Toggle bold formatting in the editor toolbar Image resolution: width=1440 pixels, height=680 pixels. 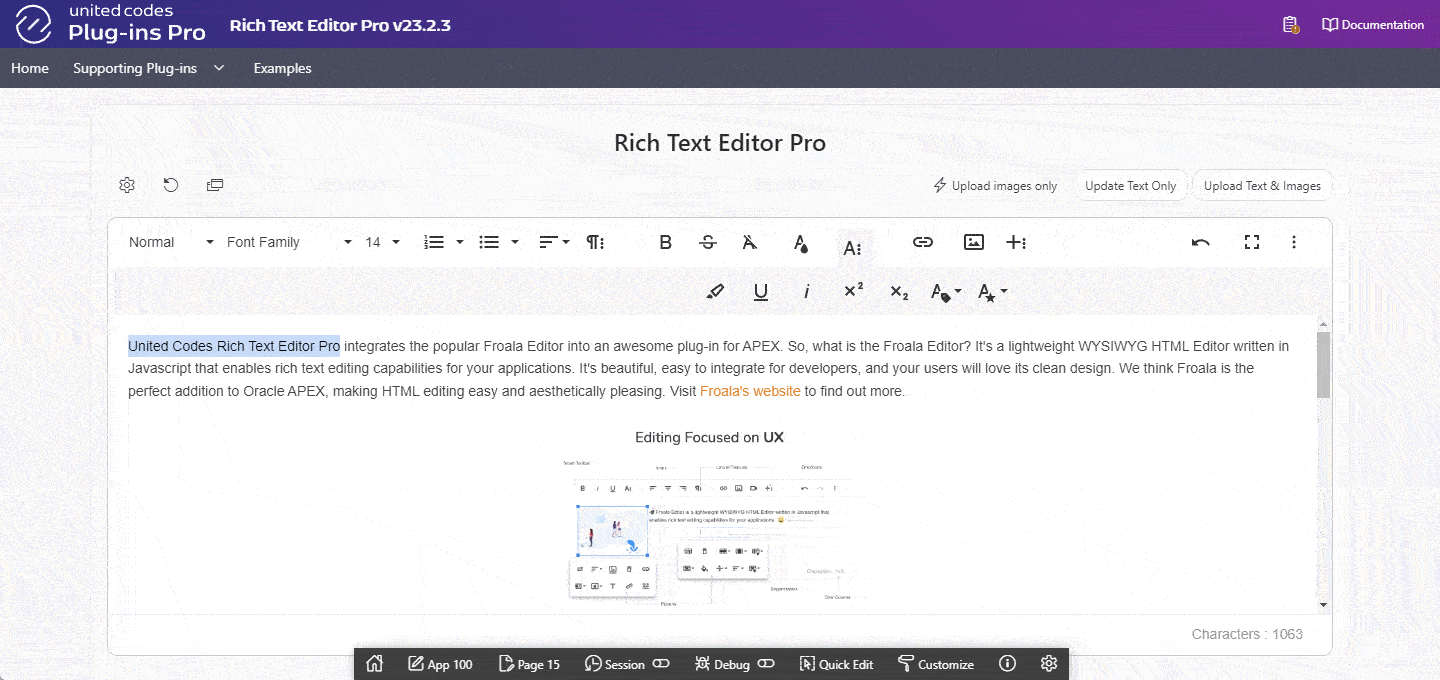click(665, 242)
